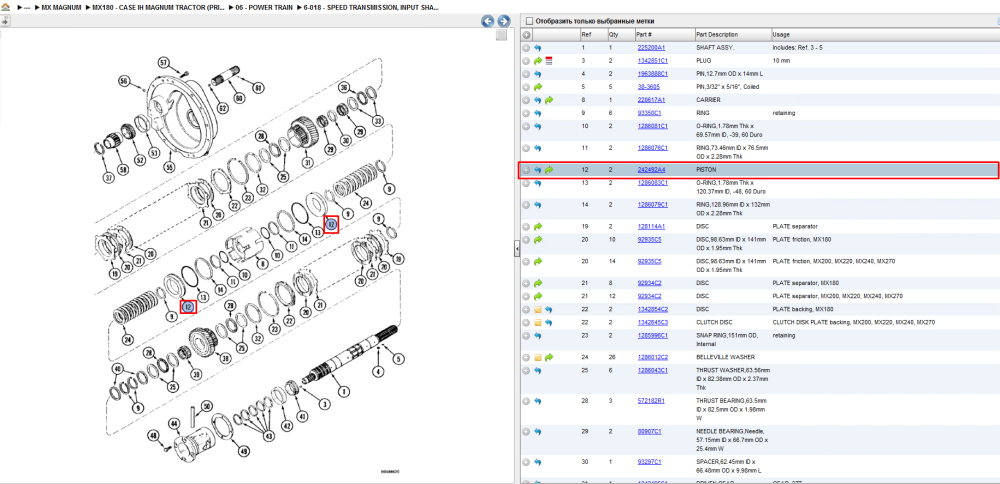This screenshot has height=484, width=1000.
Task: Open the 6-018 - SPEED TRANSMISSION breadcrumb
Action: (373, 7)
